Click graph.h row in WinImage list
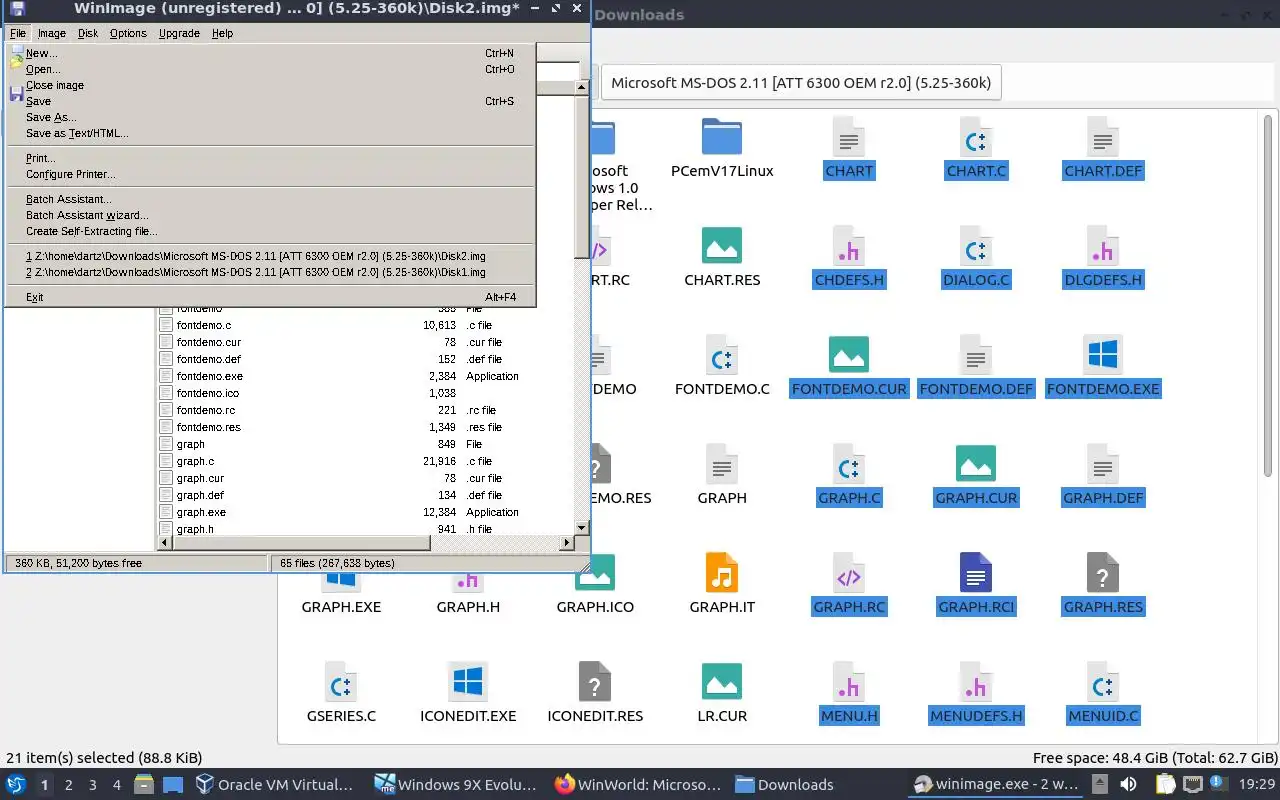Viewport: 1280px width, 800px height. tap(365, 529)
